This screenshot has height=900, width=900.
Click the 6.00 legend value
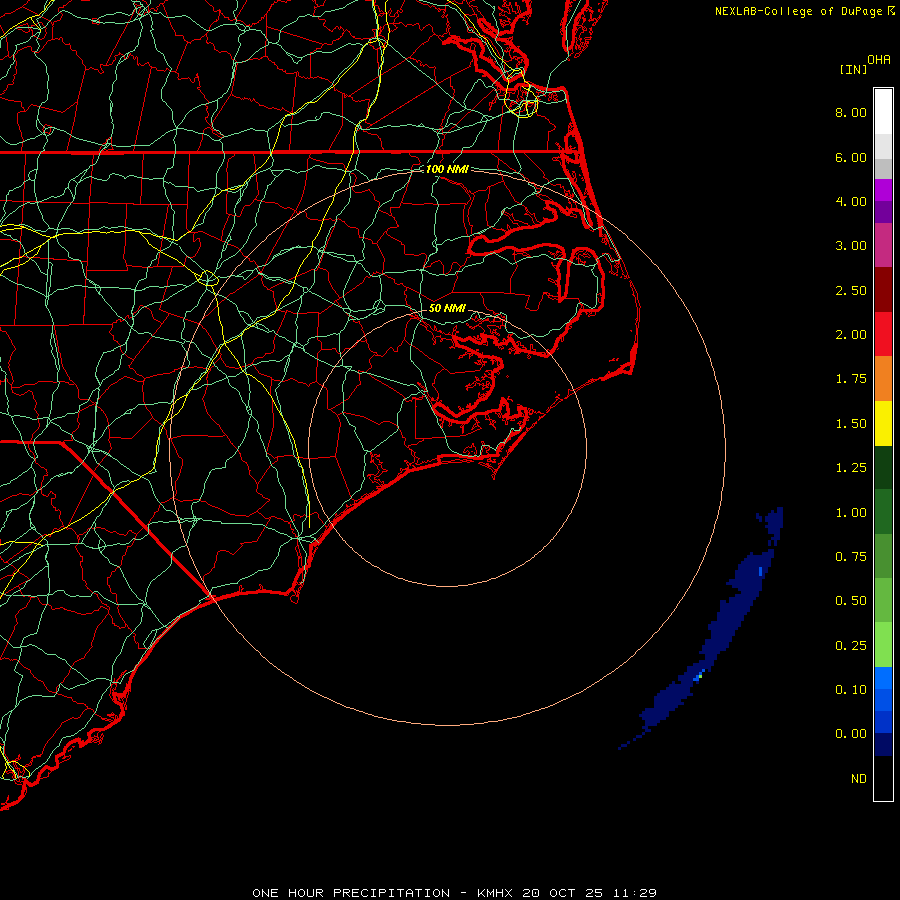(851, 157)
